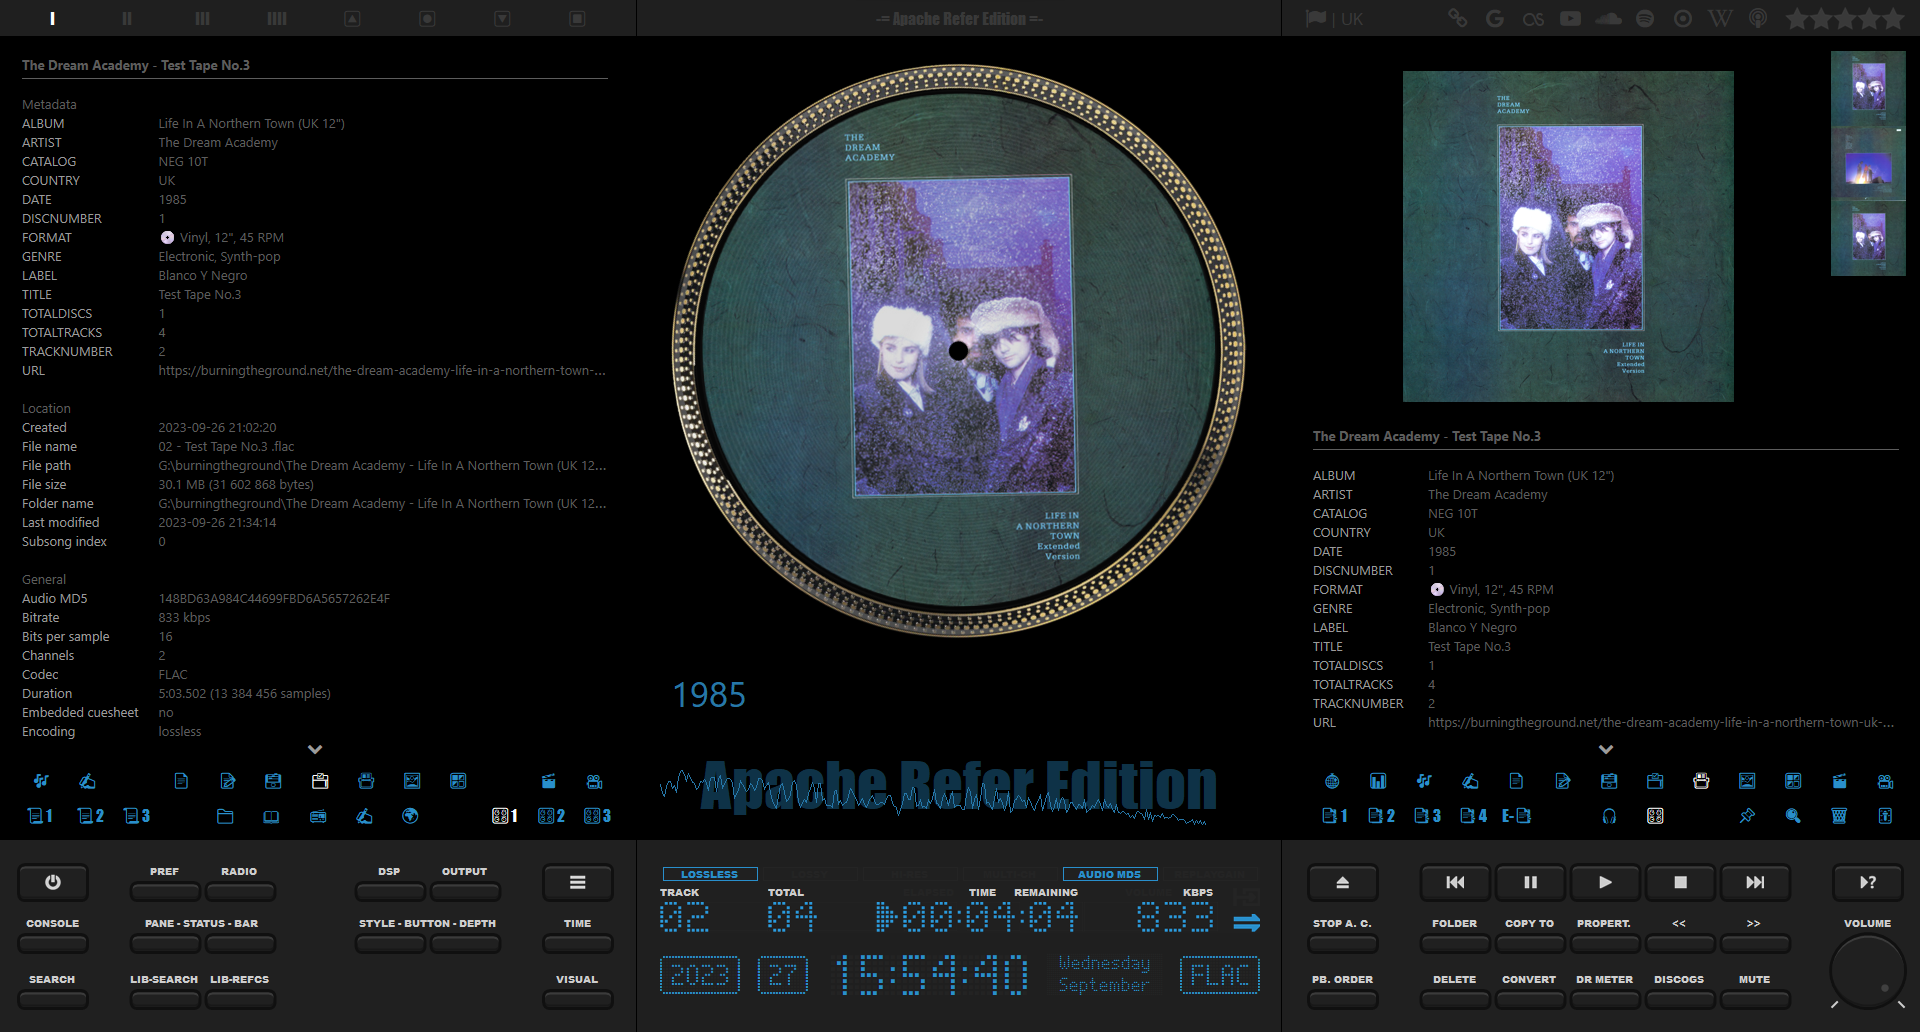Click the country flag icon
1920x1032 pixels.
[1316, 18]
